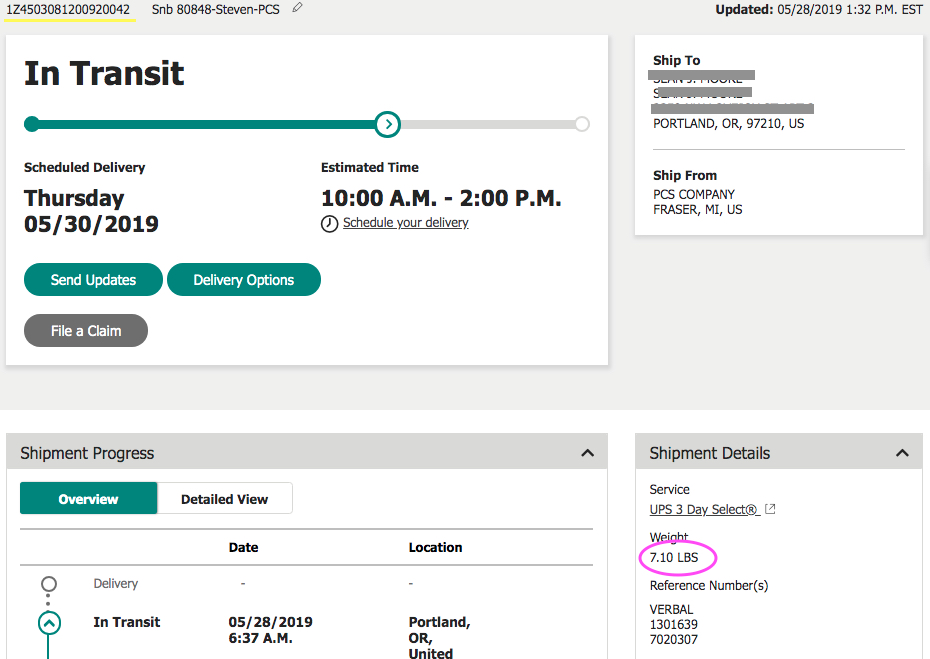This screenshot has height=659, width=930.
Task: Click the clock icon near Schedule your delivery
Action: 329,224
